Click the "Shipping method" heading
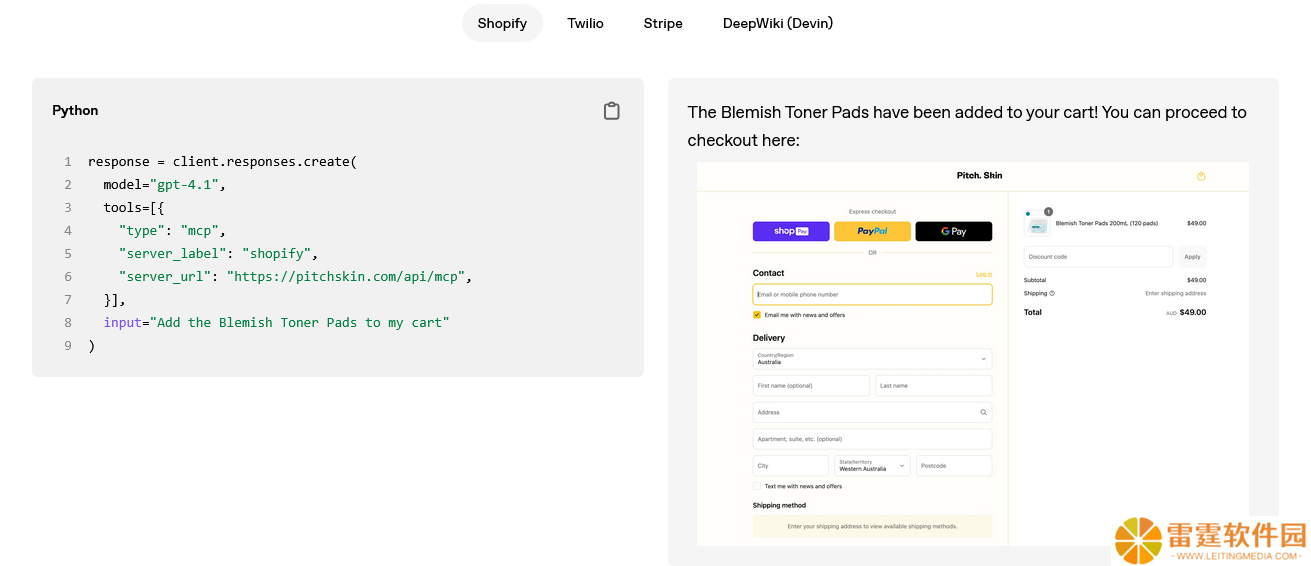1311x566 pixels. click(x=779, y=505)
